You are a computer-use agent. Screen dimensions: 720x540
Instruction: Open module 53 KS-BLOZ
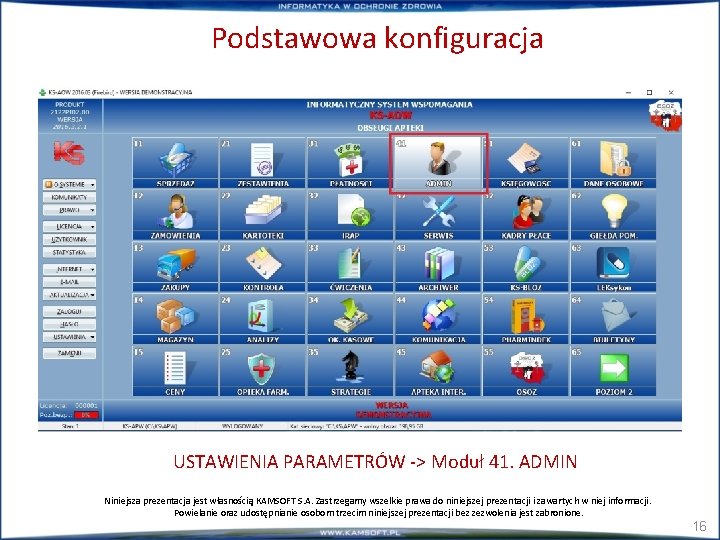tap(526, 267)
